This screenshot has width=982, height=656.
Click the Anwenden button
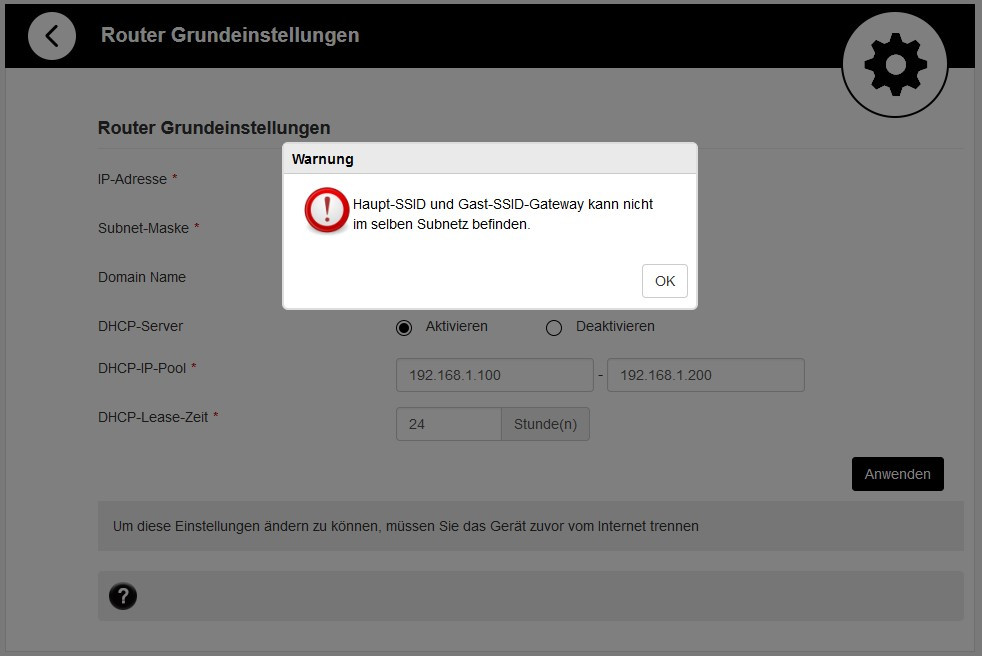pos(897,474)
